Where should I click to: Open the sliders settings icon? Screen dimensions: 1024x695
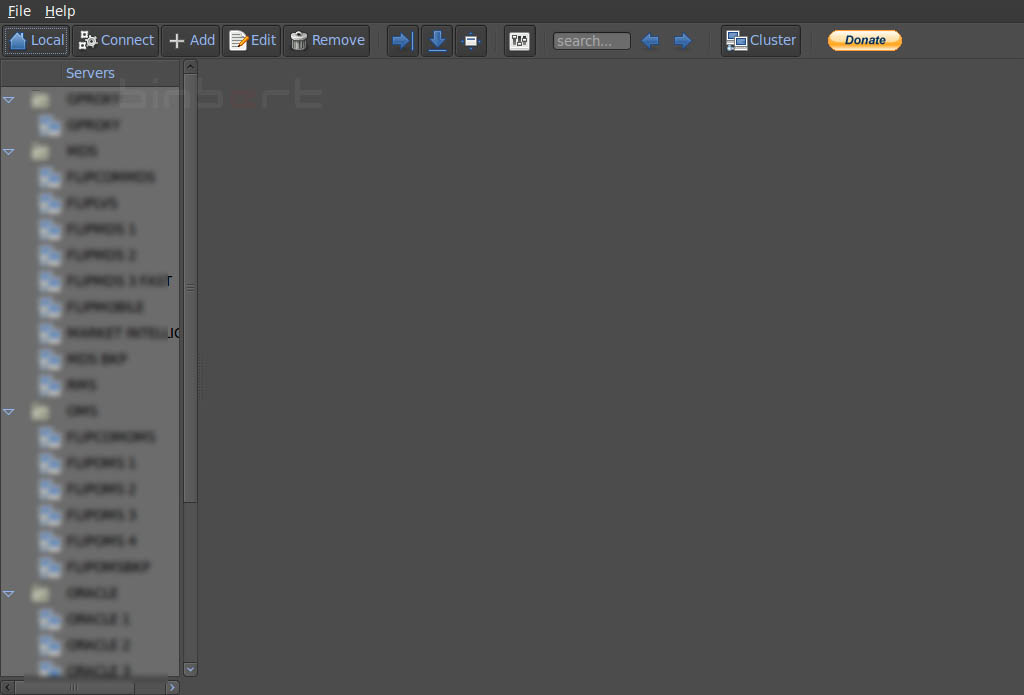pyautogui.click(x=520, y=40)
